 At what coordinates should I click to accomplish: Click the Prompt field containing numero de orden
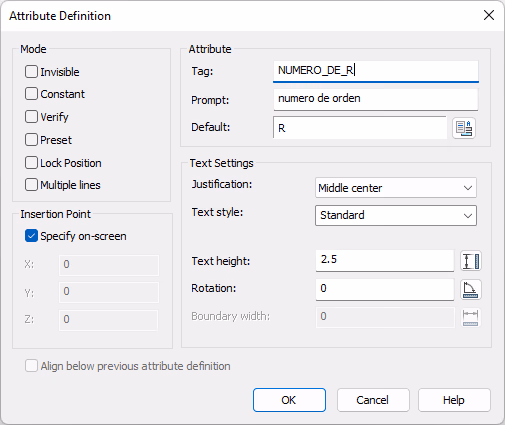tap(376, 99)
